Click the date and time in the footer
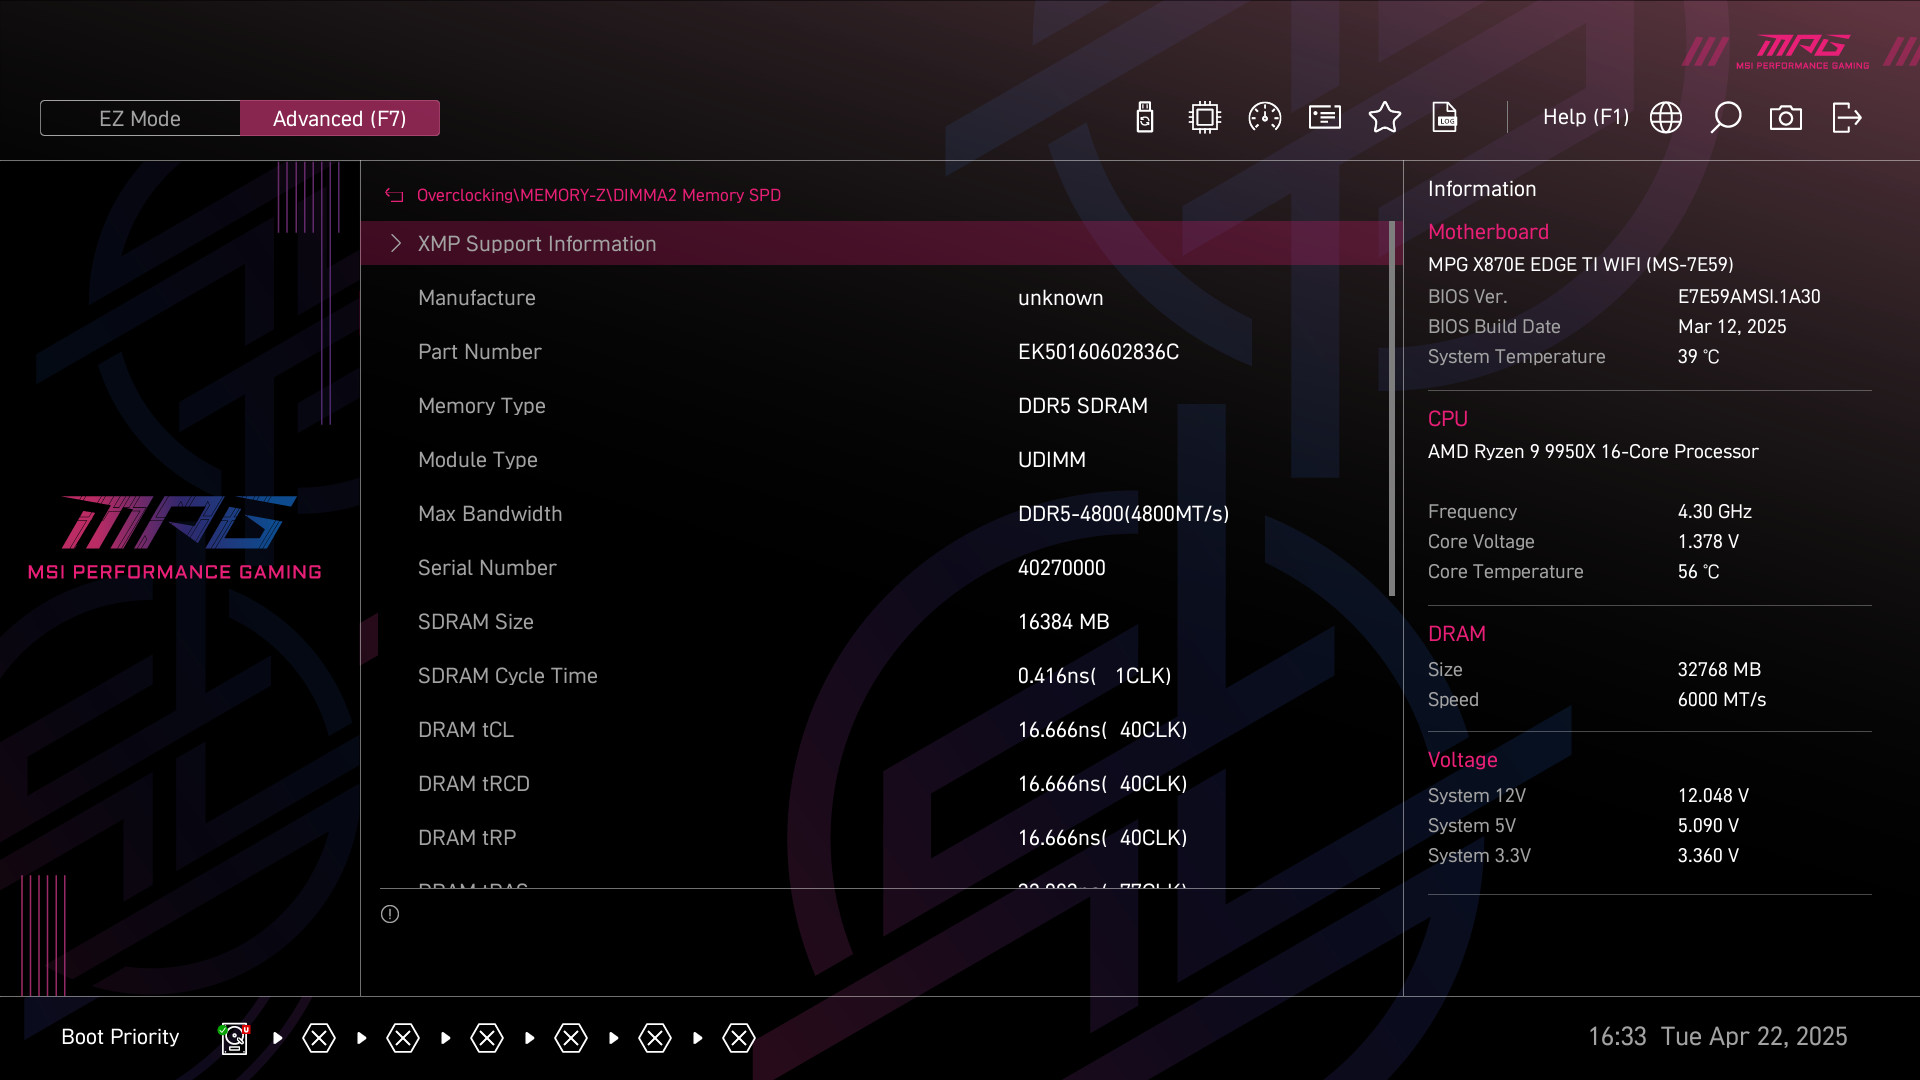Image resolution: width=1920 pixels, height=1080 pixels. point(1717,1037)
